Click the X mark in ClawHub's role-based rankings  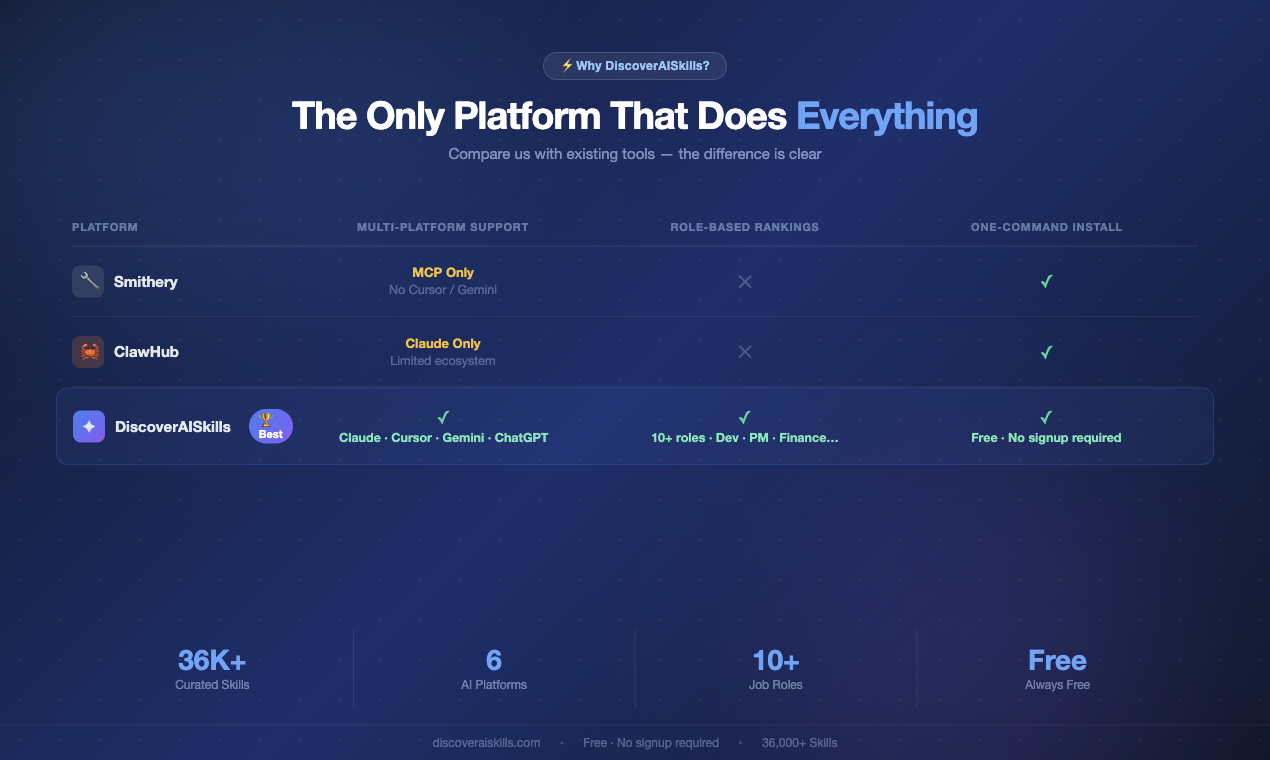pos(745,352)
